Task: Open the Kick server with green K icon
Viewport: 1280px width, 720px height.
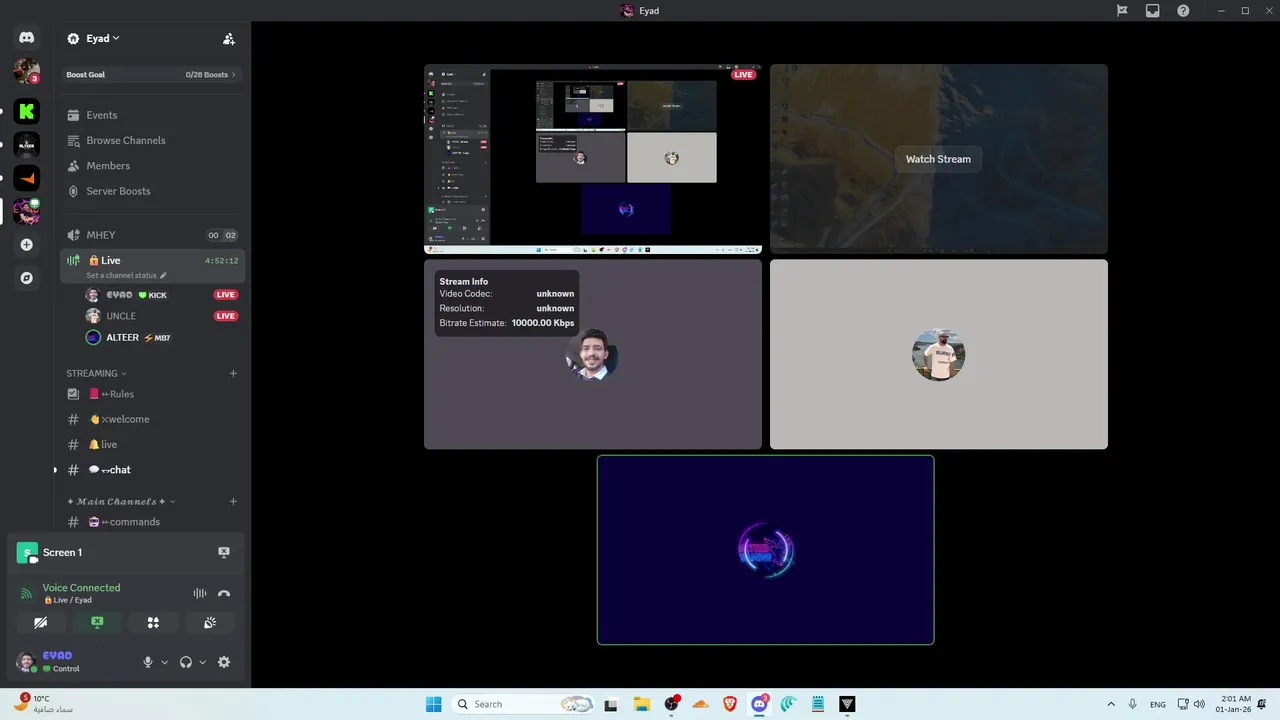Action: coord(26,111)
